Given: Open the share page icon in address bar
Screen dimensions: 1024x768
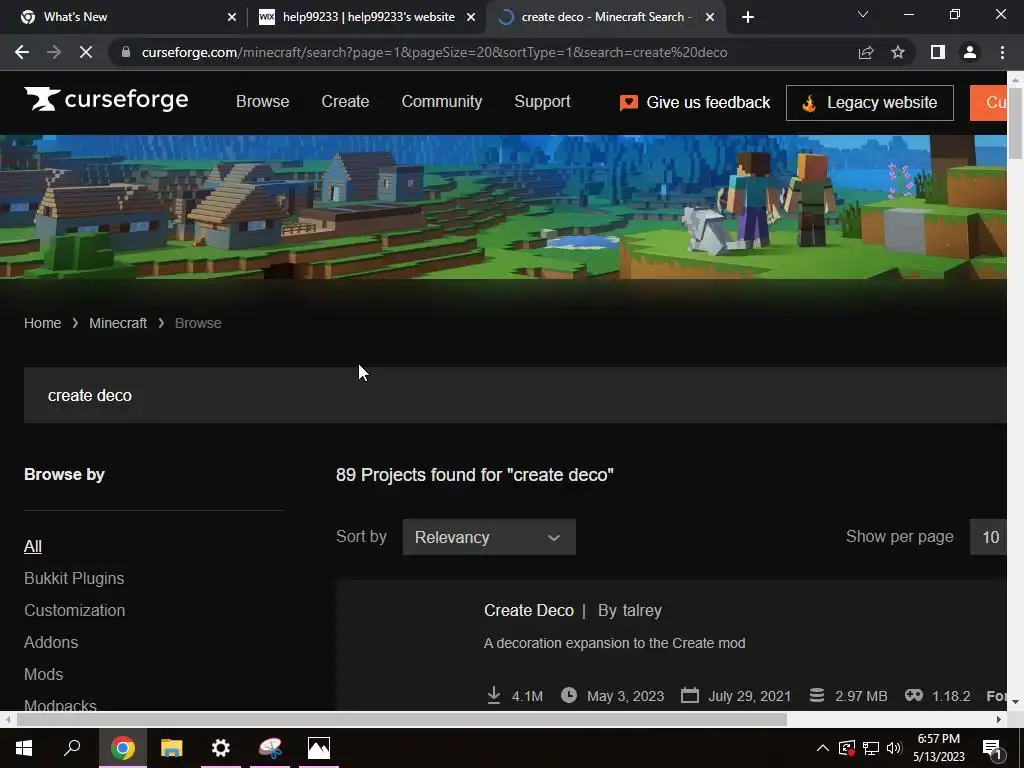Looking at the screenshot, I should 866,52.
